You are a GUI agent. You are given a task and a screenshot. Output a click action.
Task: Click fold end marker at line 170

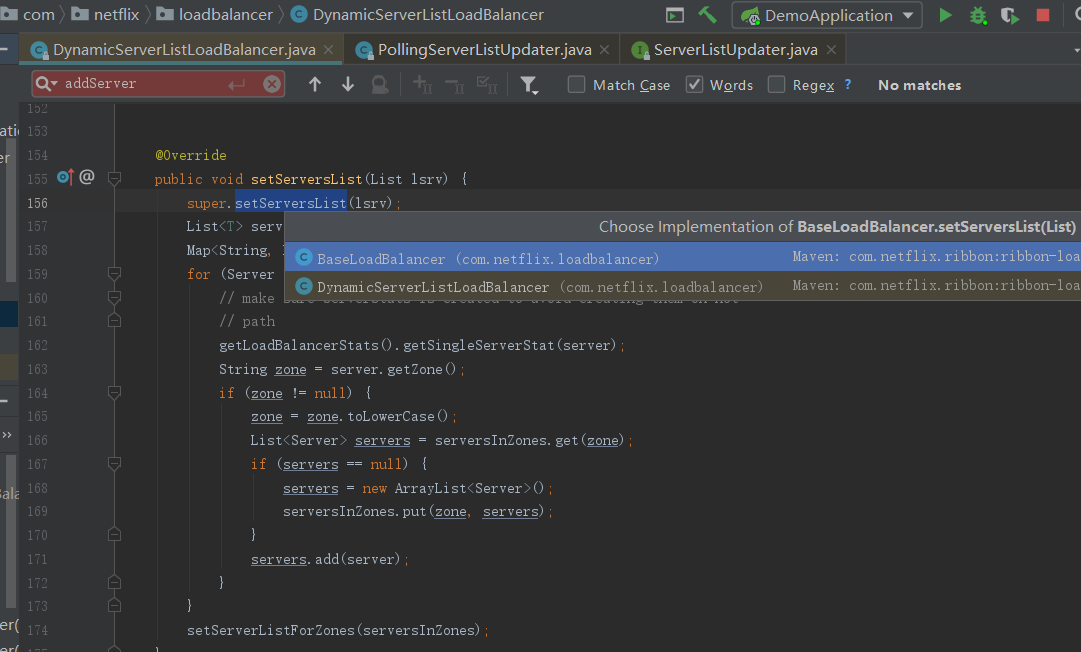114,534
